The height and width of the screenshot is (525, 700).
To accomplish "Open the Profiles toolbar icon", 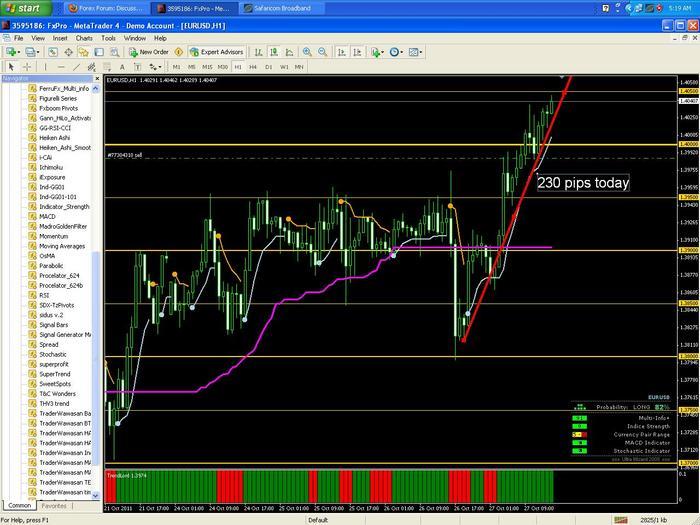I will pos(29,52).
